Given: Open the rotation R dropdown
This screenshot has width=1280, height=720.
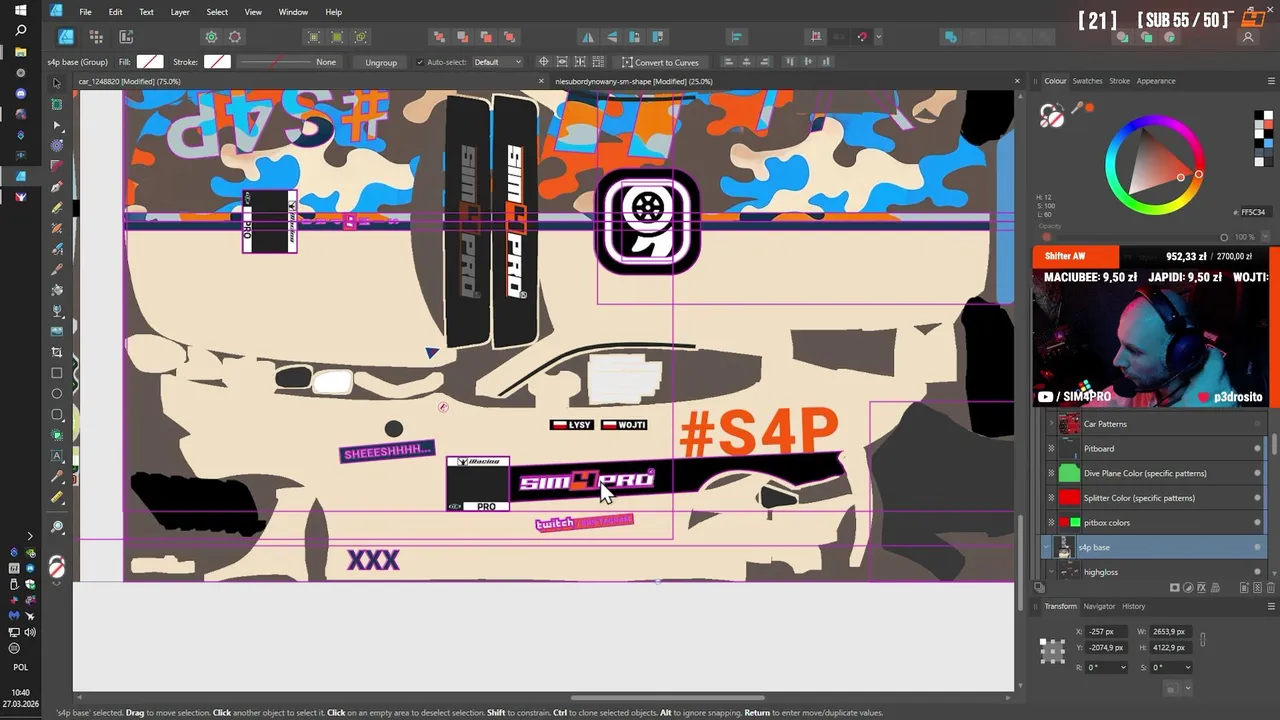Looking at the screenshot, I should click(x=1123, y=667).
